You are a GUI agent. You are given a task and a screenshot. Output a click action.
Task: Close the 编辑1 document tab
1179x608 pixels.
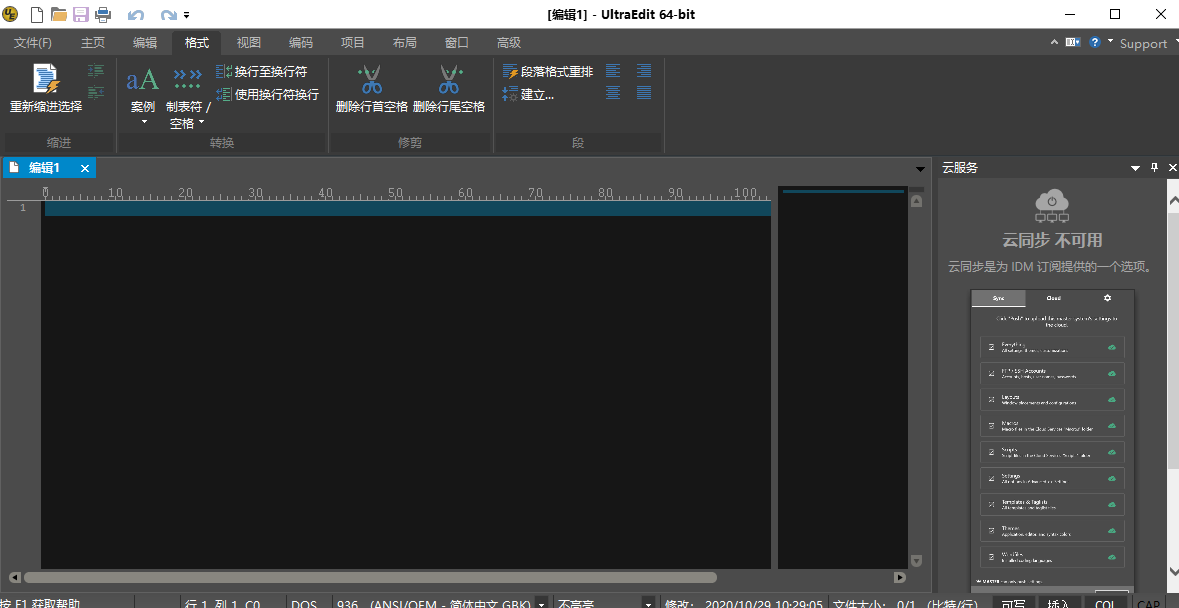pyautogui.click(x=85, y=168)
